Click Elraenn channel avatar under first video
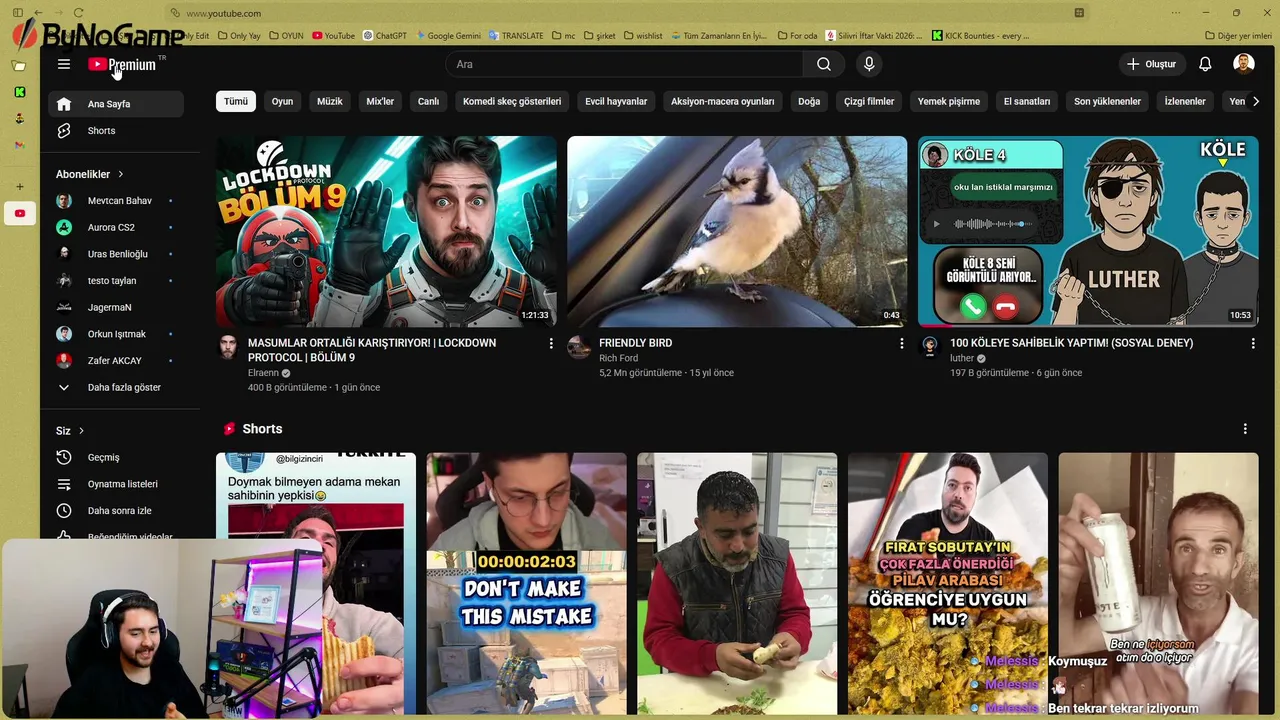This screenshot has width=1280, height=720. [228, 347]
